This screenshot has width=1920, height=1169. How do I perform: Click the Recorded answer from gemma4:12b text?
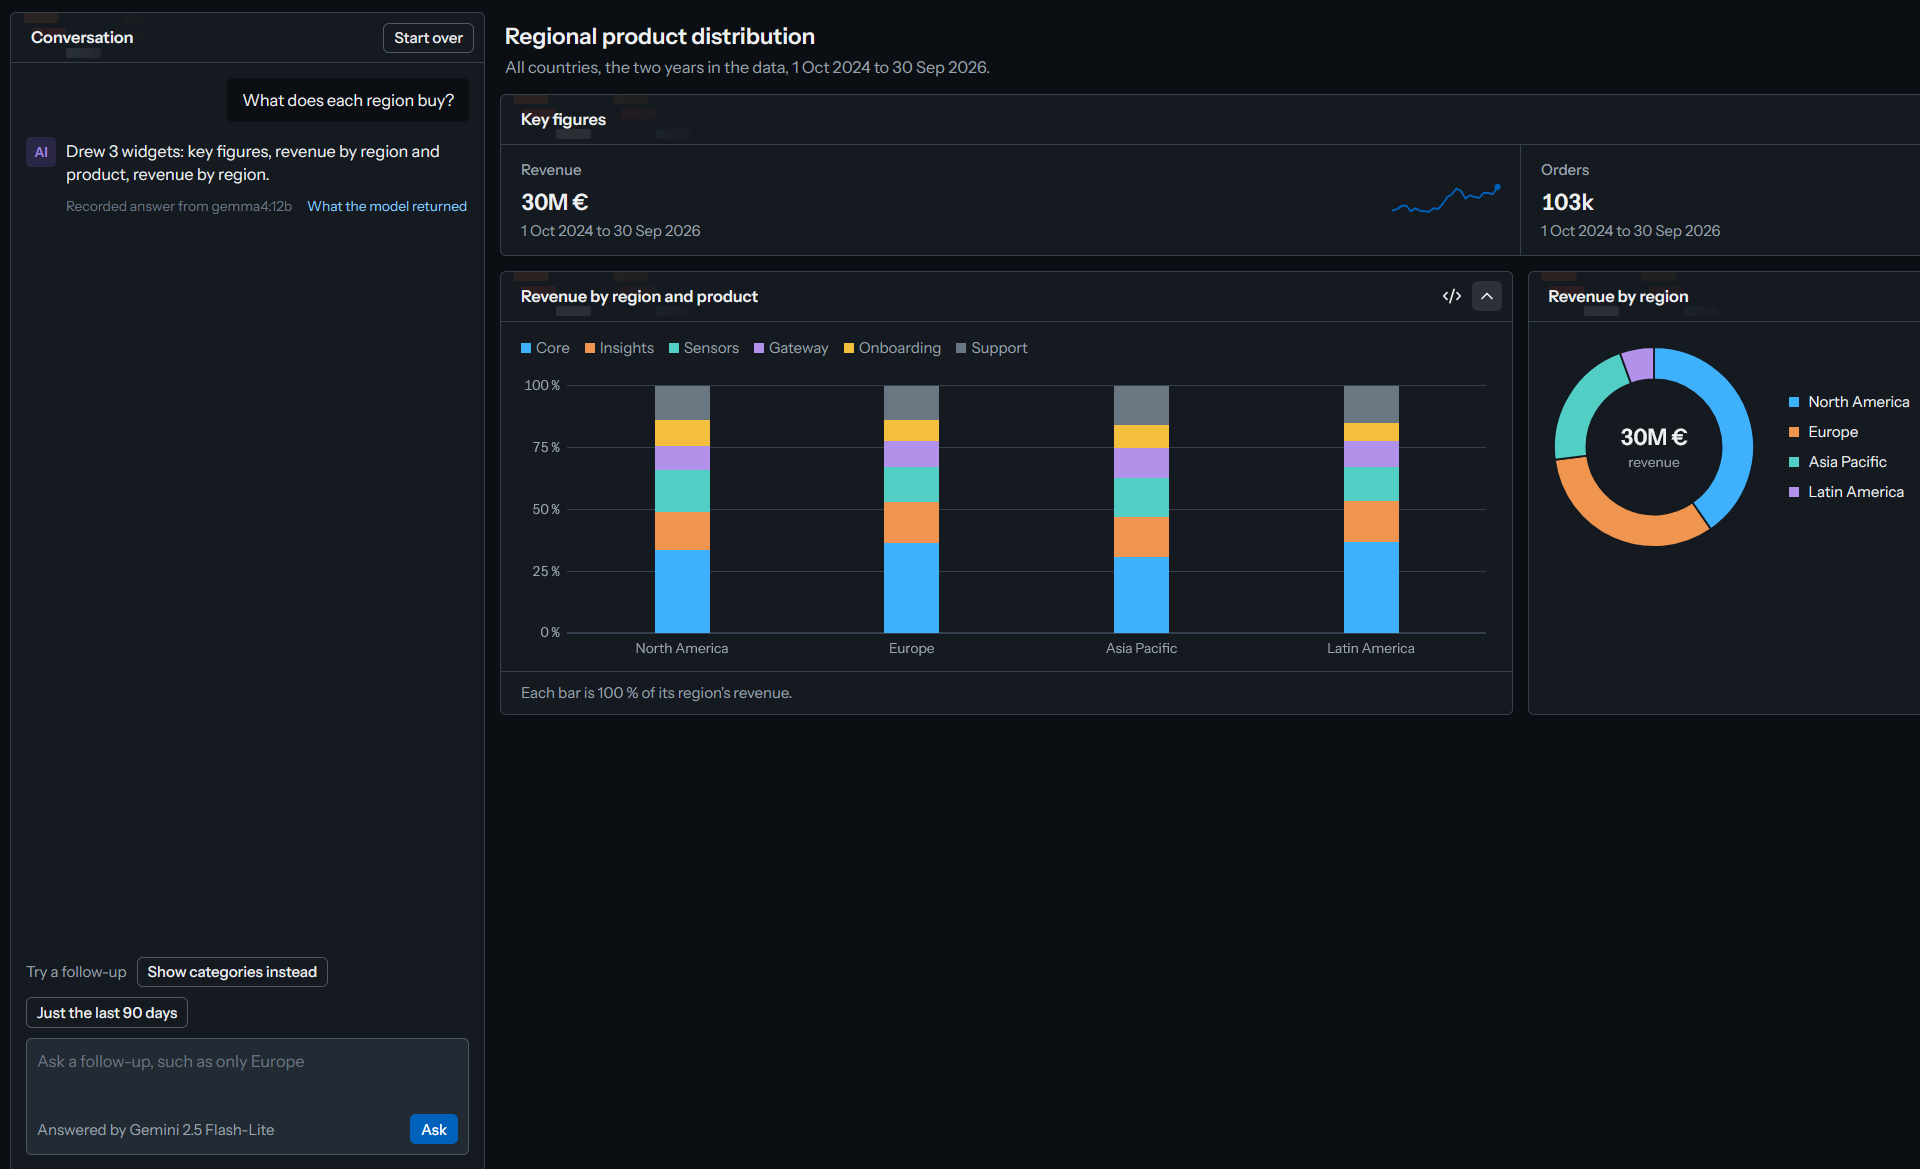pyautogui.click(x=179, y=206)
